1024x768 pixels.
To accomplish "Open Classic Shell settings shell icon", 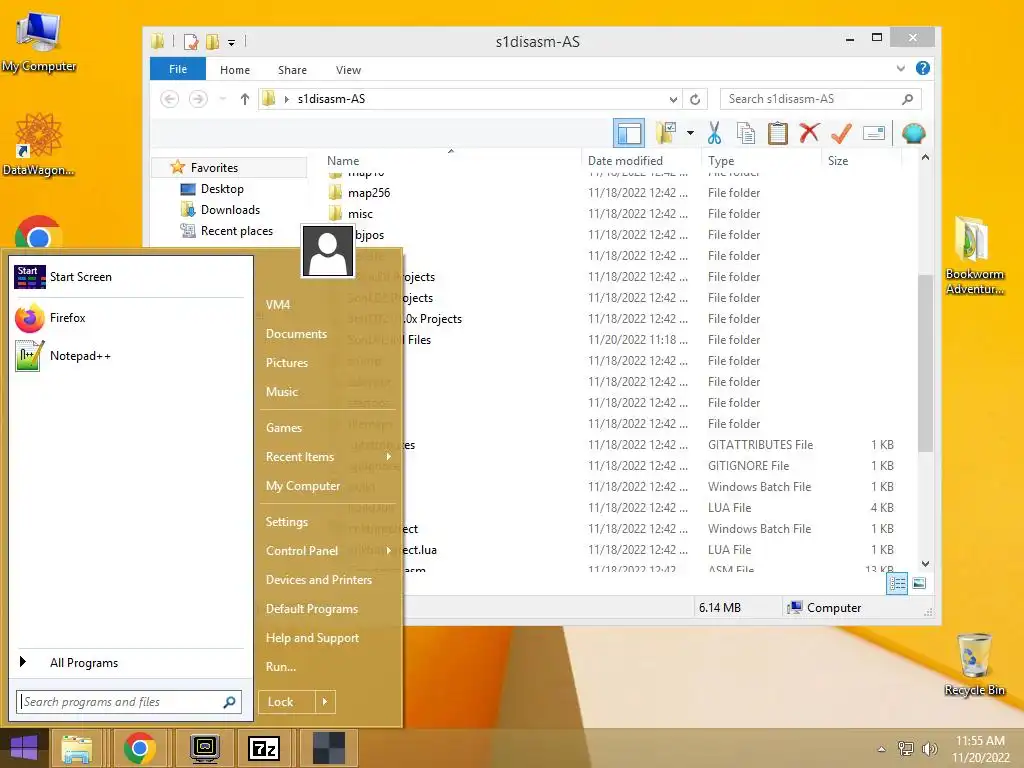I will point(913,133).
